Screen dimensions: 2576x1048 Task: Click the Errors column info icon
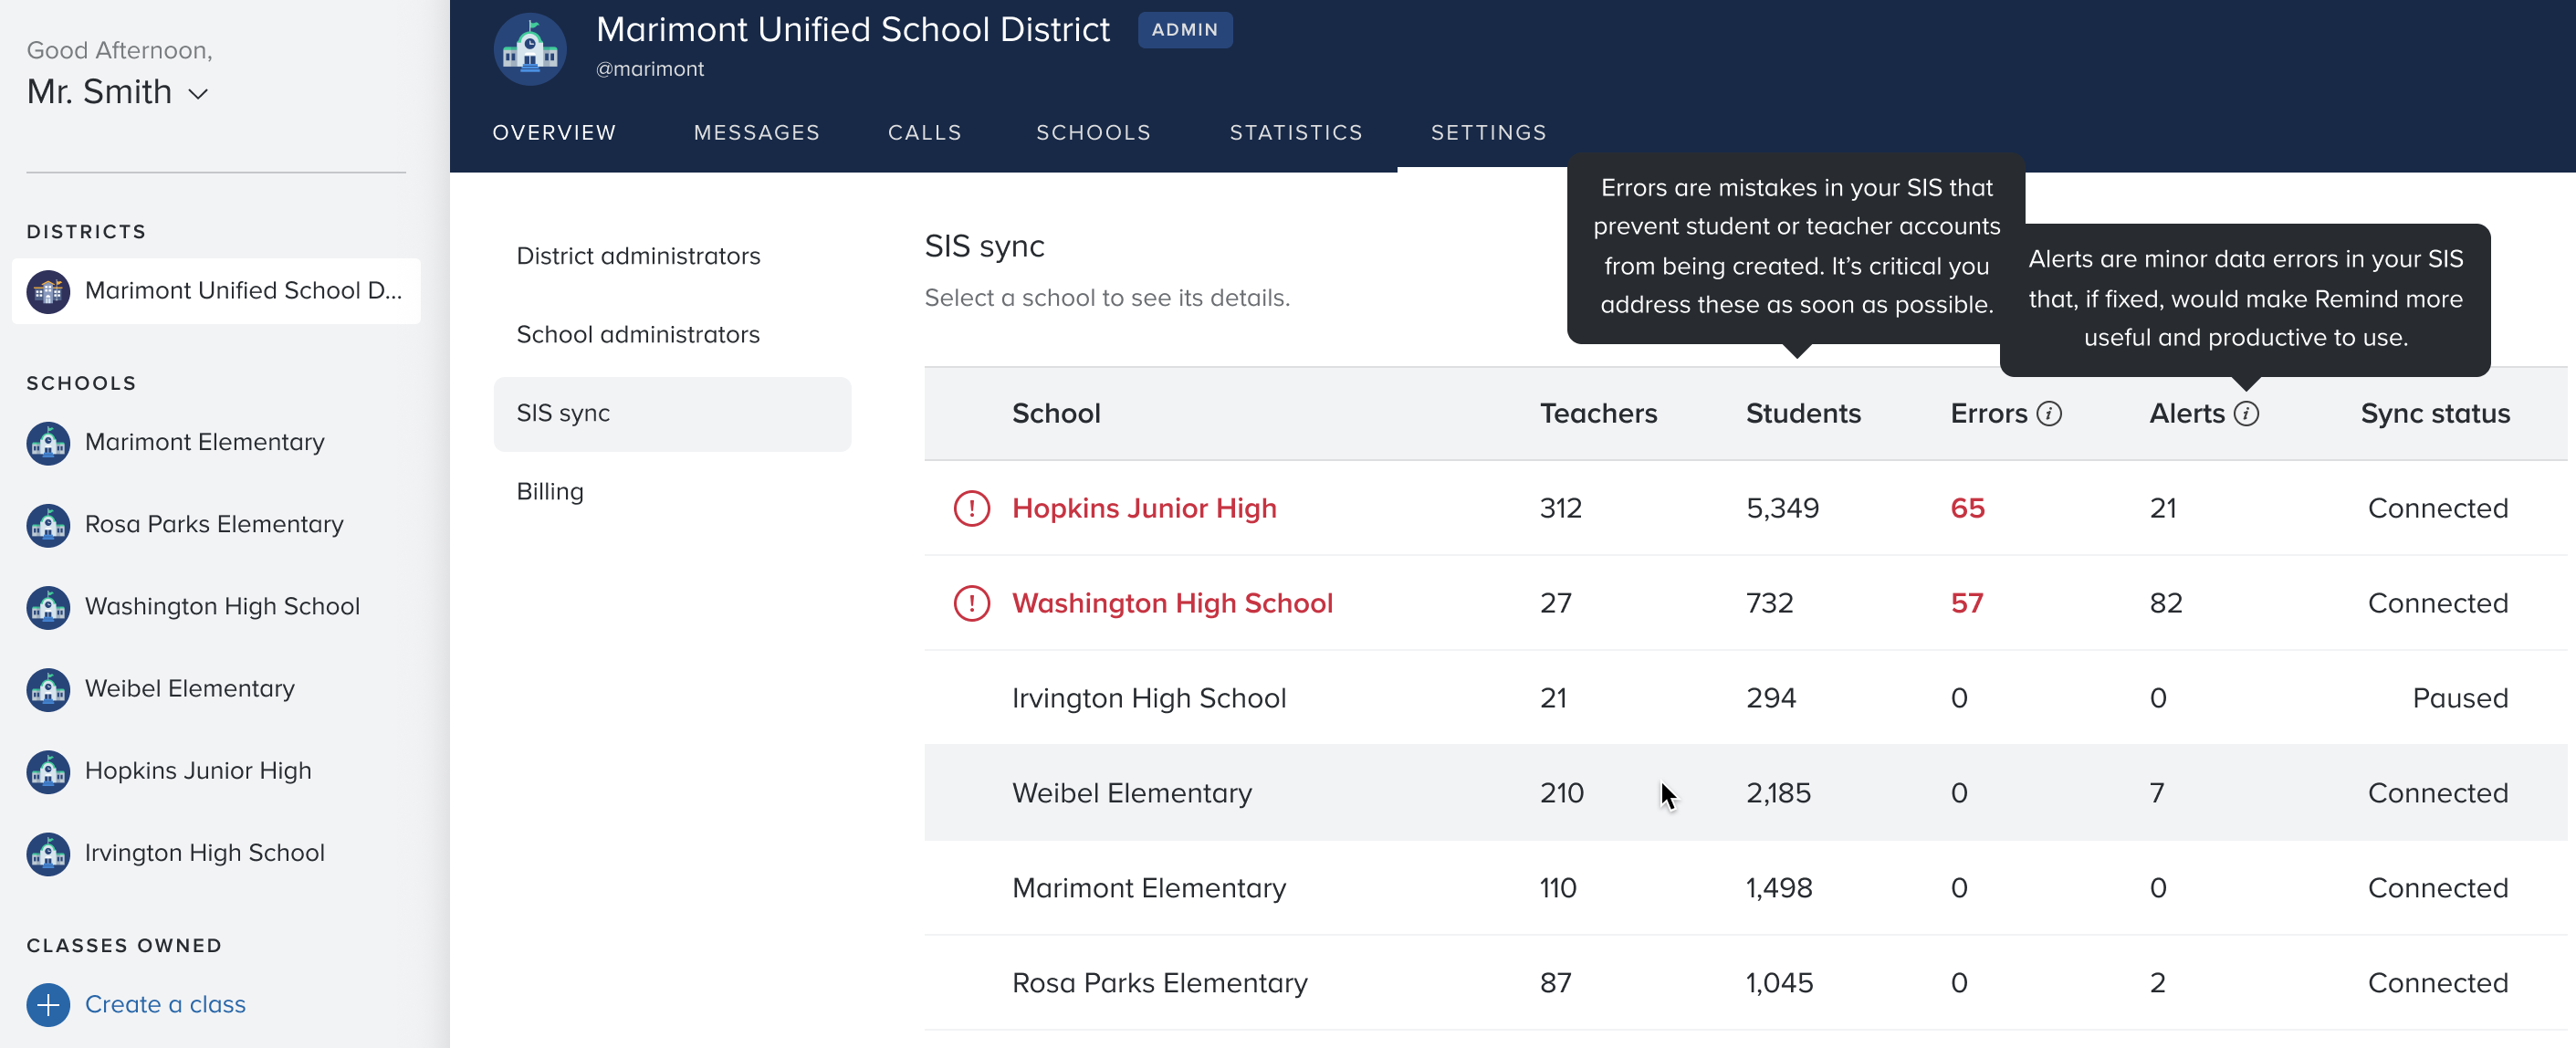pos(2049,413)
